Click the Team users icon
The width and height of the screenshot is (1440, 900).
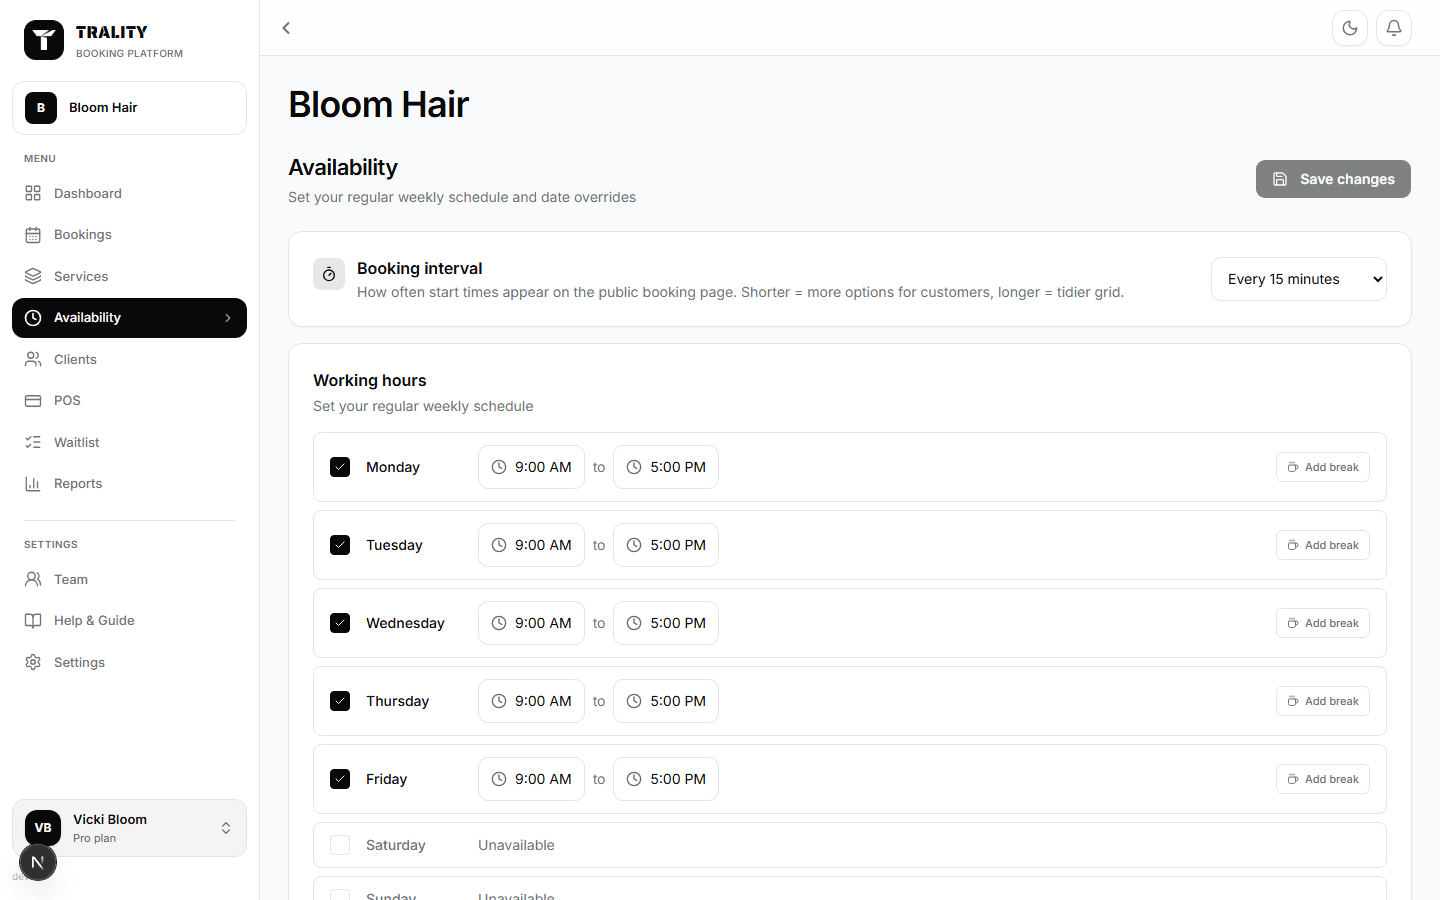click(x=33, y=579)
